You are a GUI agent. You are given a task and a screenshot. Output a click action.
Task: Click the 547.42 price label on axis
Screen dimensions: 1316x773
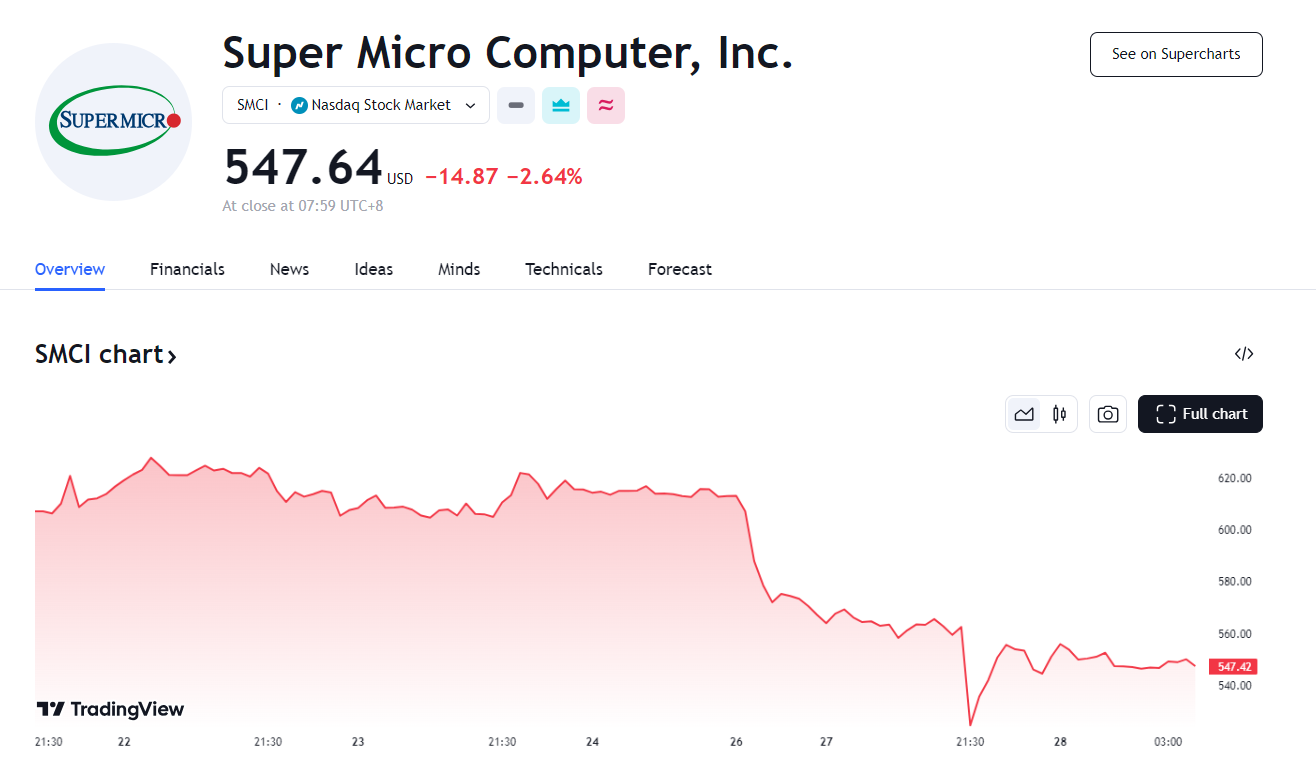click(x=1235, y=666)
